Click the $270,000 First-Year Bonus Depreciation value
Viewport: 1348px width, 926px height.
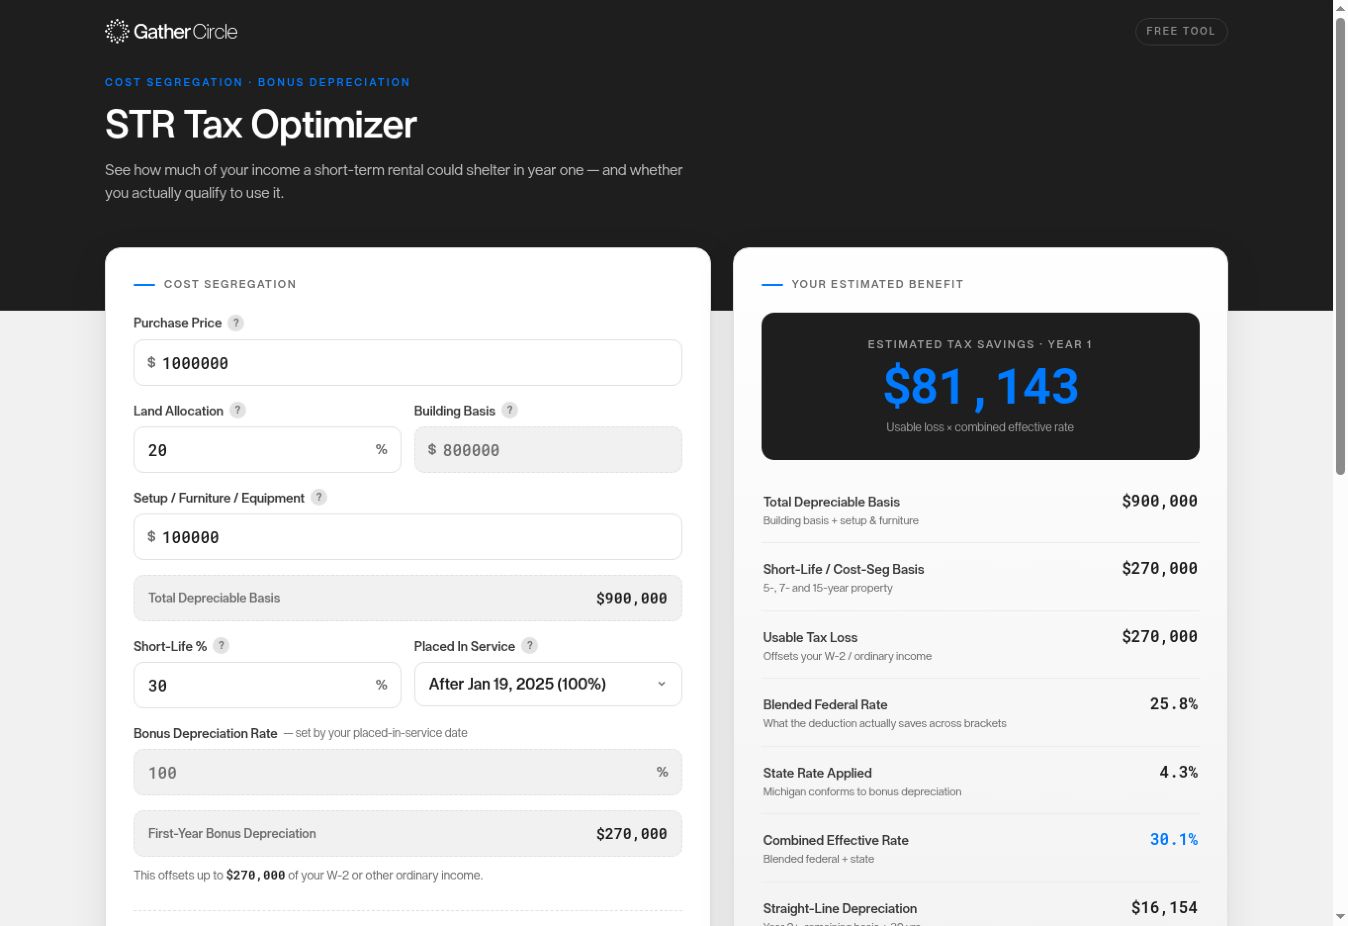tap(631, 834)
